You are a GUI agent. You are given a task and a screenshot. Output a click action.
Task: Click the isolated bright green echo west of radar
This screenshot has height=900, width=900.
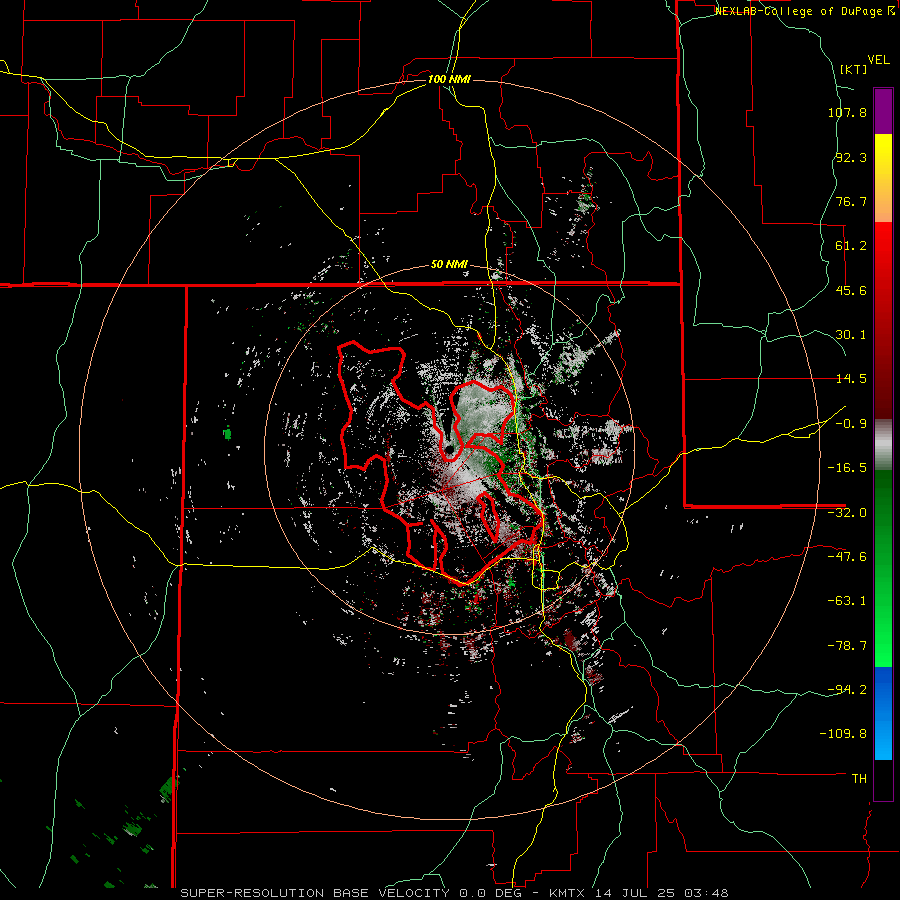point(228,433)
